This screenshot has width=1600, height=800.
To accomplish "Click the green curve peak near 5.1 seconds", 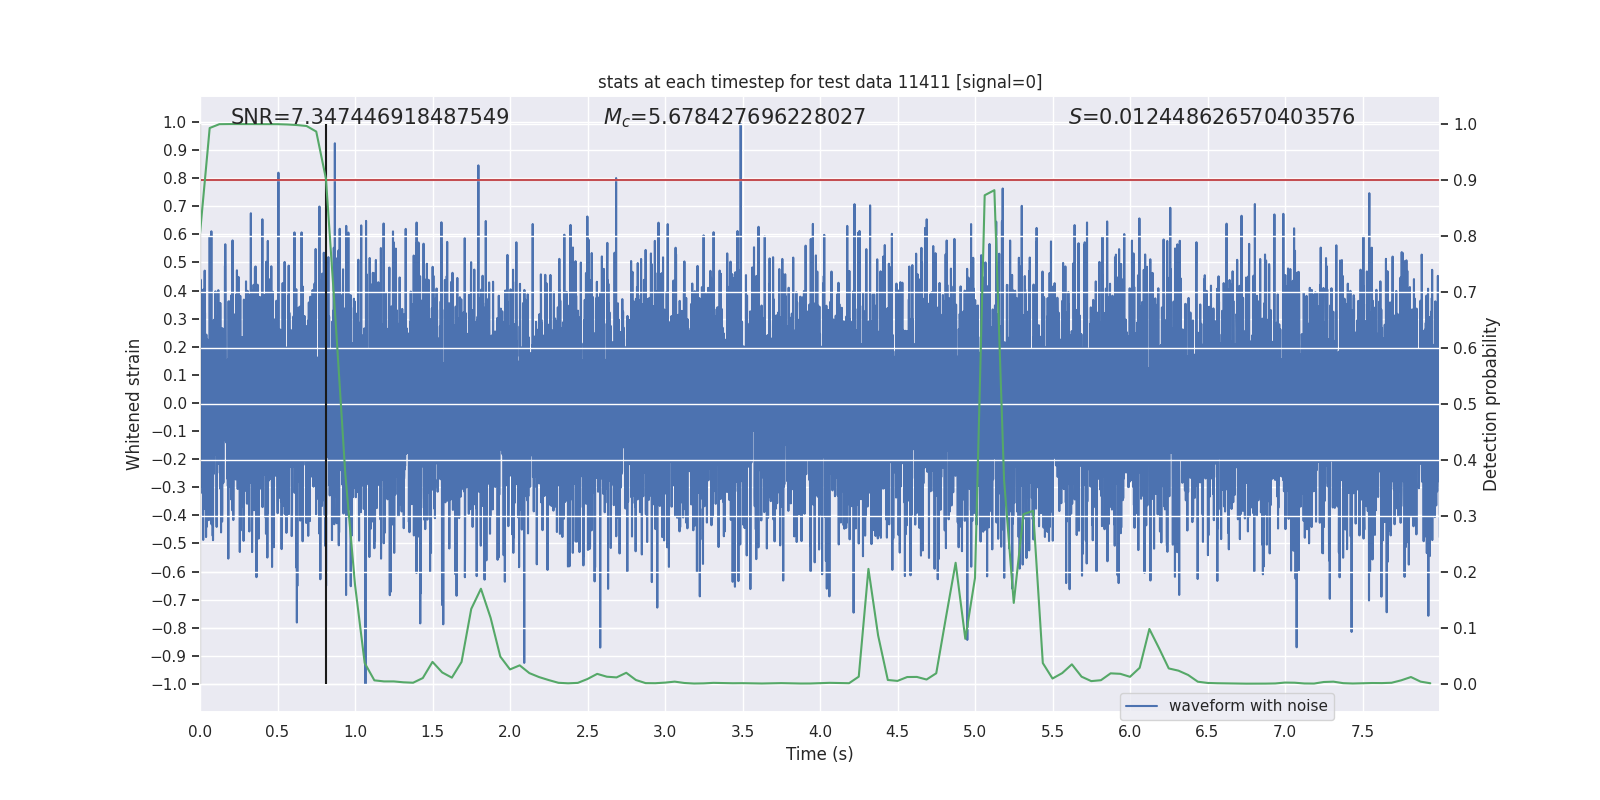I will point(992,191).
